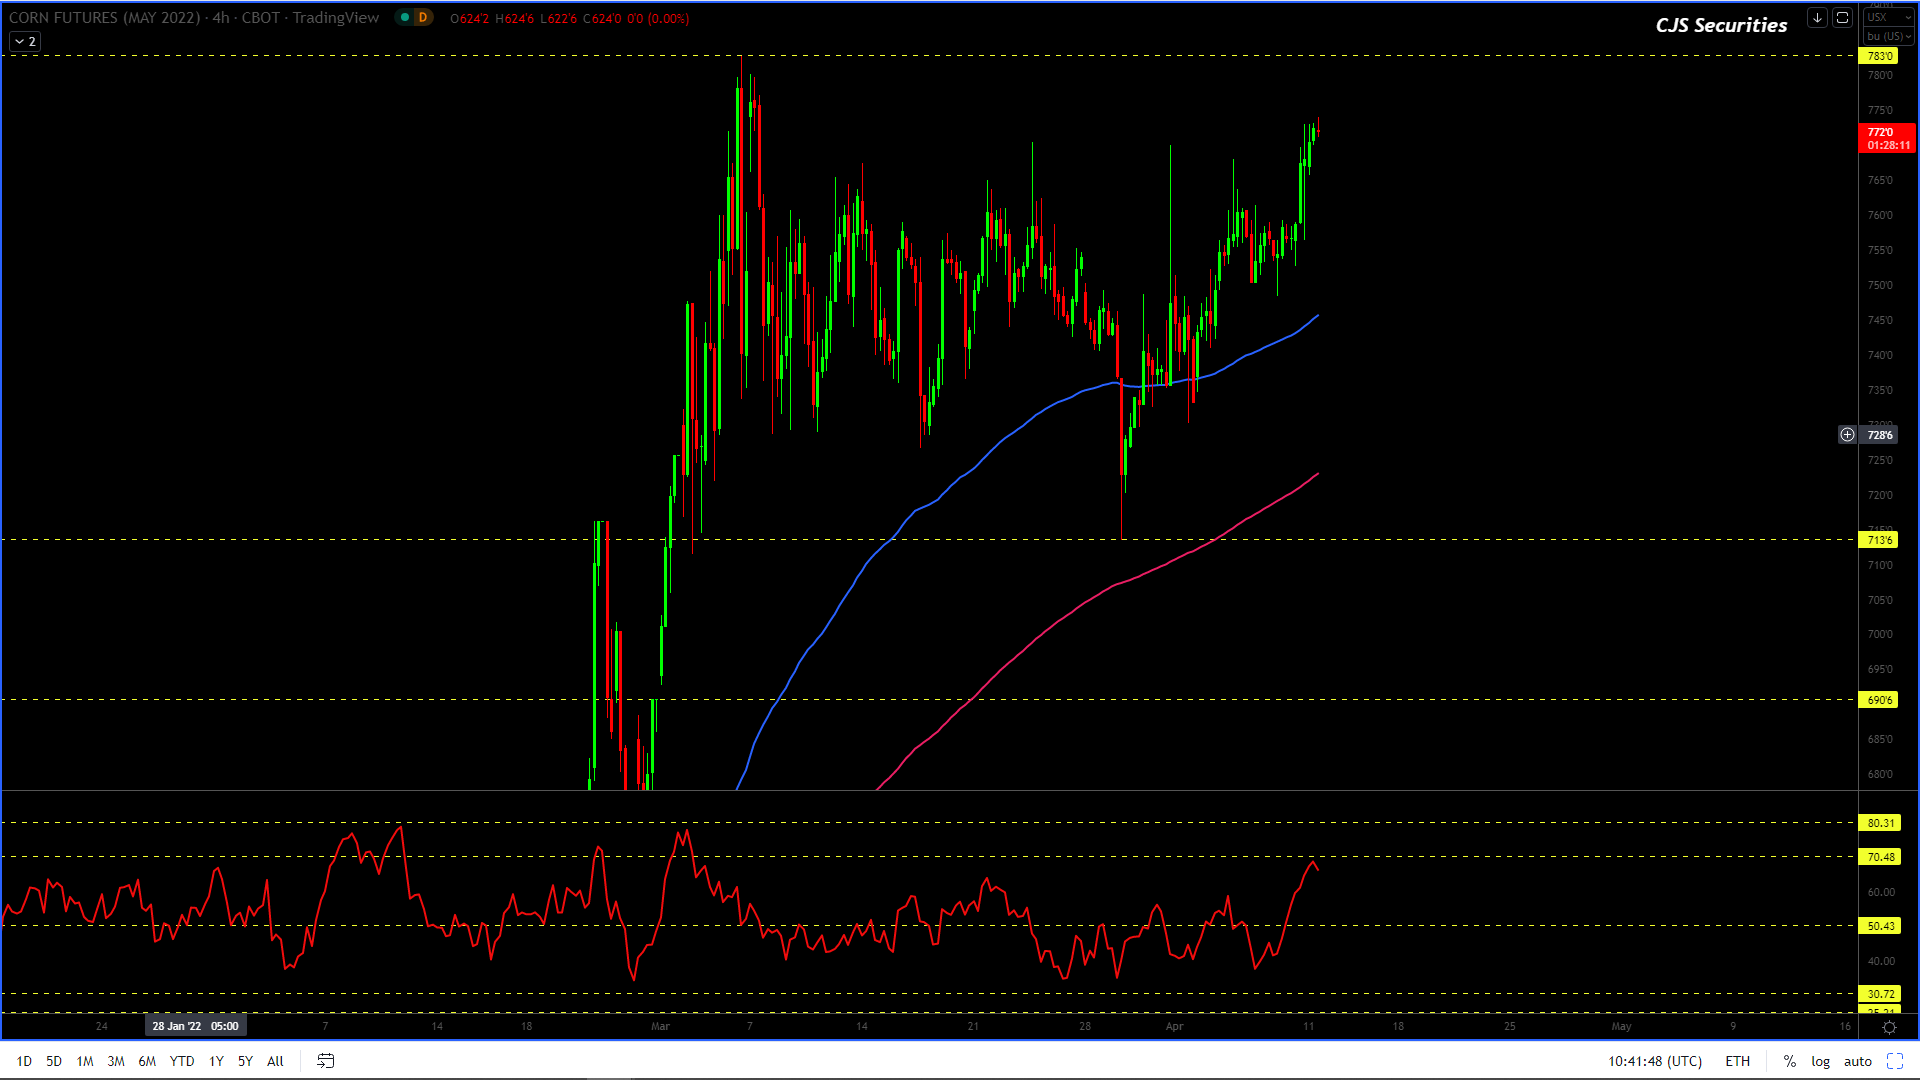Click the Go to date calendar icon
This screenshot has height=1080, width=1920.
(x=325, y=1061)
